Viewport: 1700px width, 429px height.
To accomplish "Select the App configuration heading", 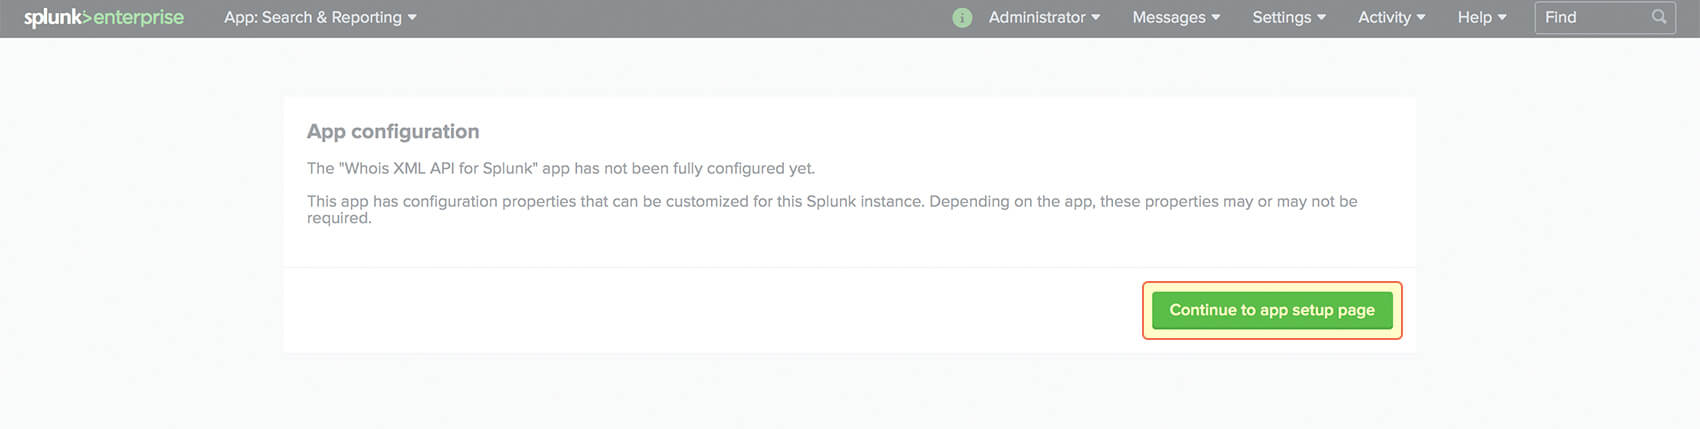I will click(x=393, y=131).
